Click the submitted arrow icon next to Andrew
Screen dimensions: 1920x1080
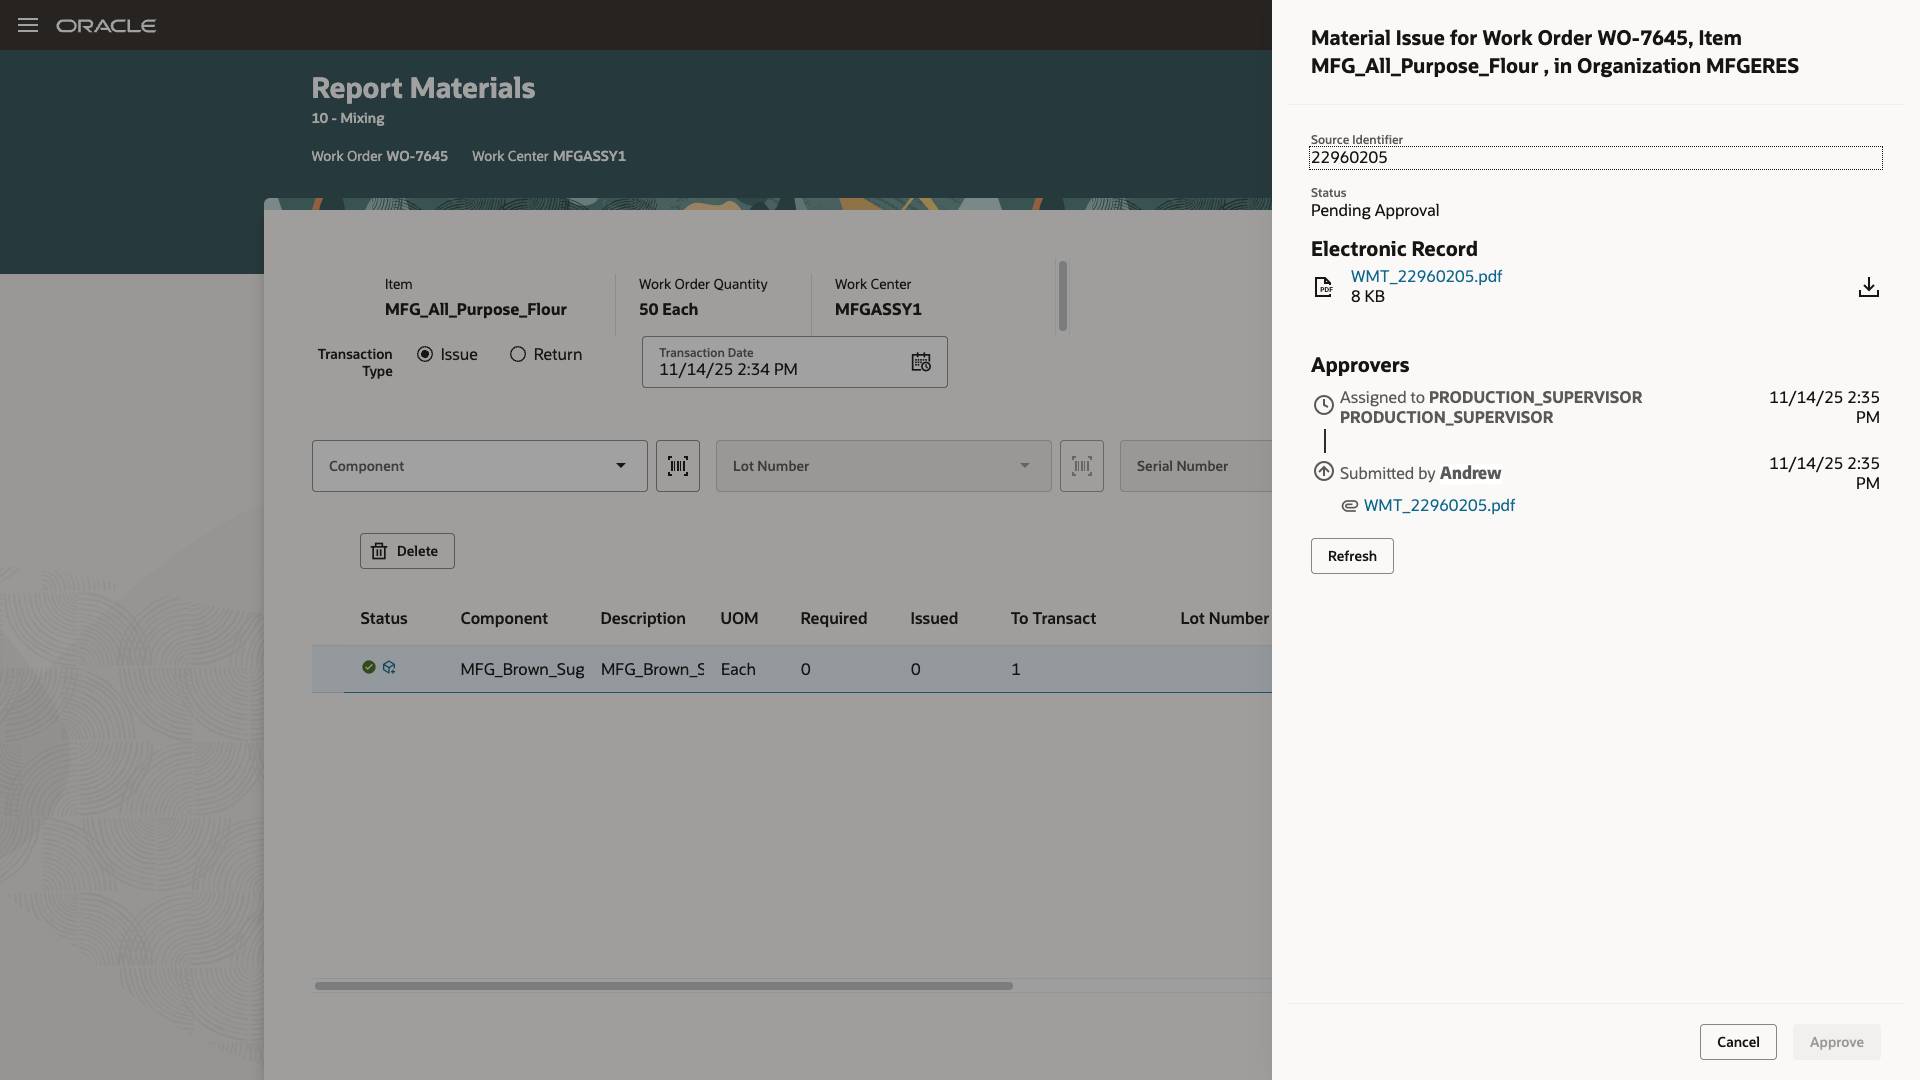[x=1324, y=471]
